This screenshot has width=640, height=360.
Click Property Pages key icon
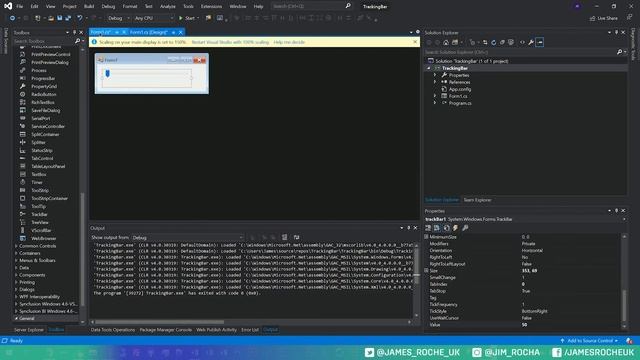coord(464,228)
